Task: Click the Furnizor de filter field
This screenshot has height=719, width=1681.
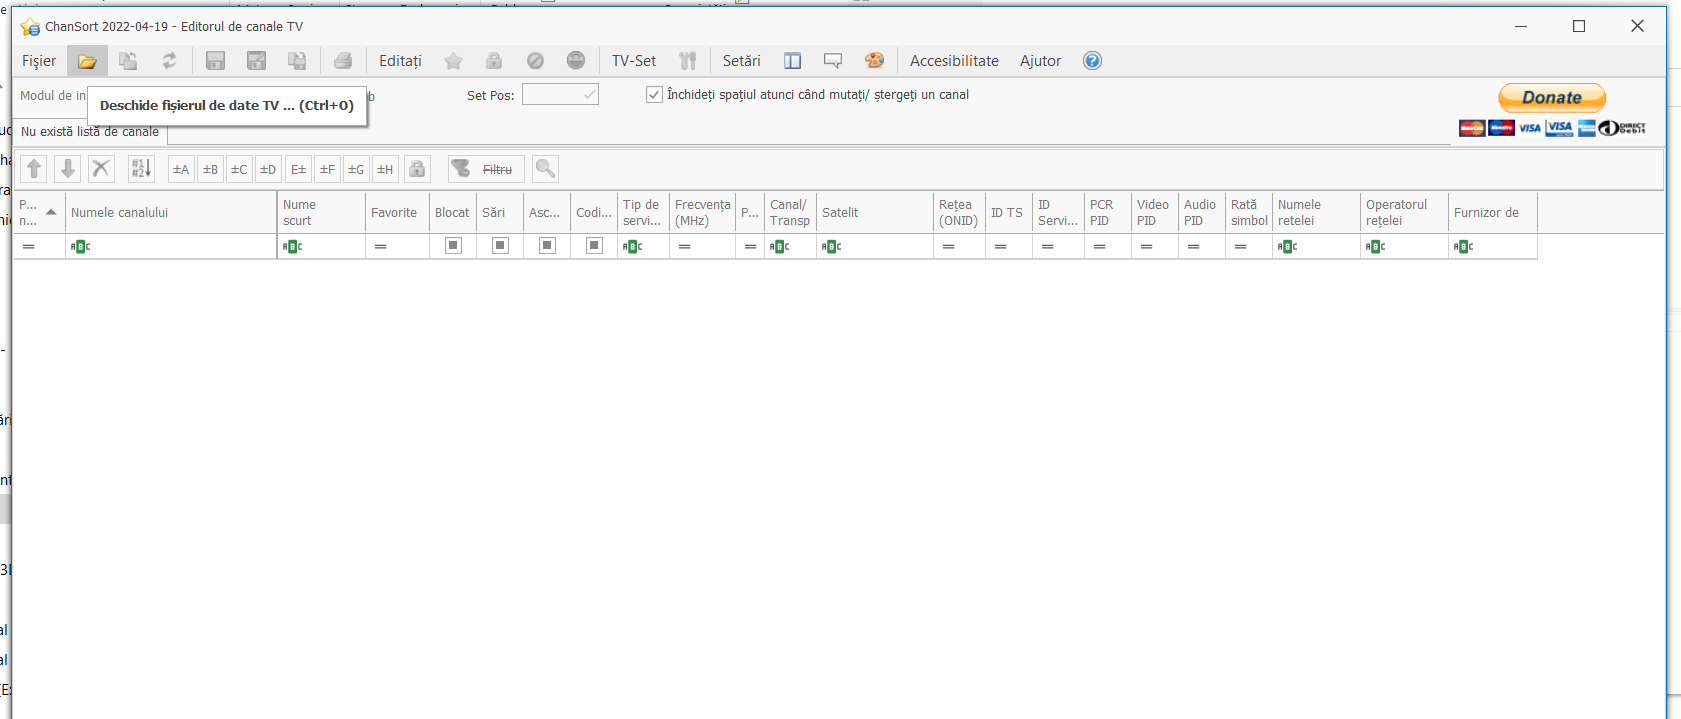Action: click(1493, 246)
